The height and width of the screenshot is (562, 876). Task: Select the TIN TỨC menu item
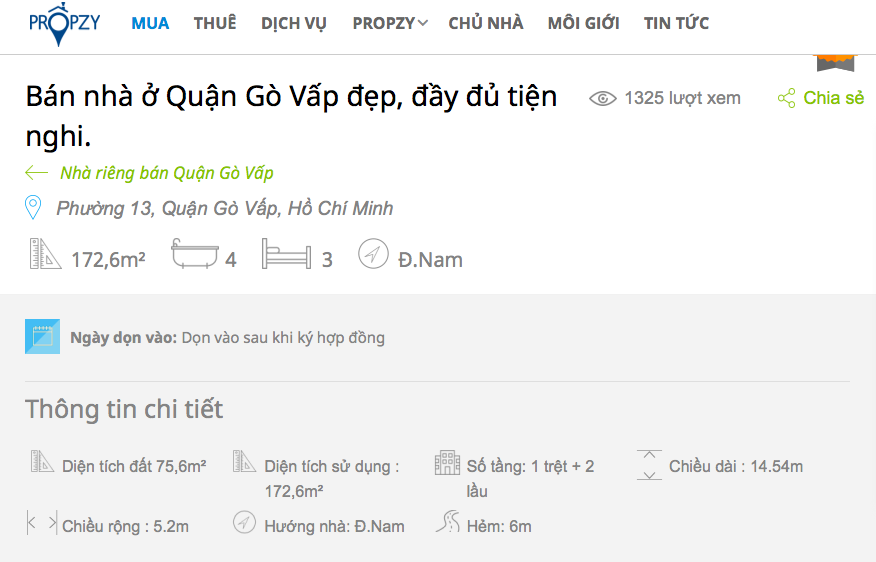676,23
